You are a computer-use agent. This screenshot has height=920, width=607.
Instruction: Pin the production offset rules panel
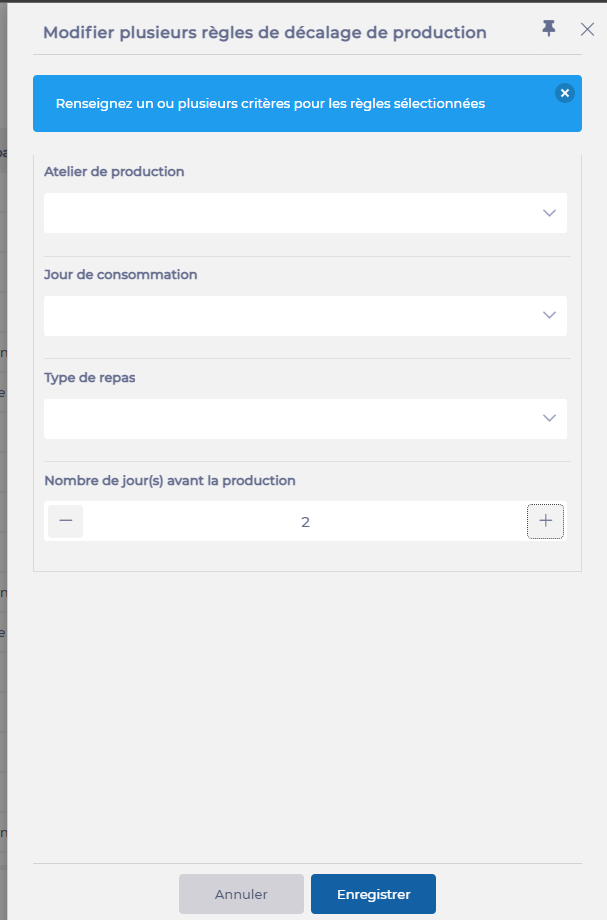click(549, 29)
